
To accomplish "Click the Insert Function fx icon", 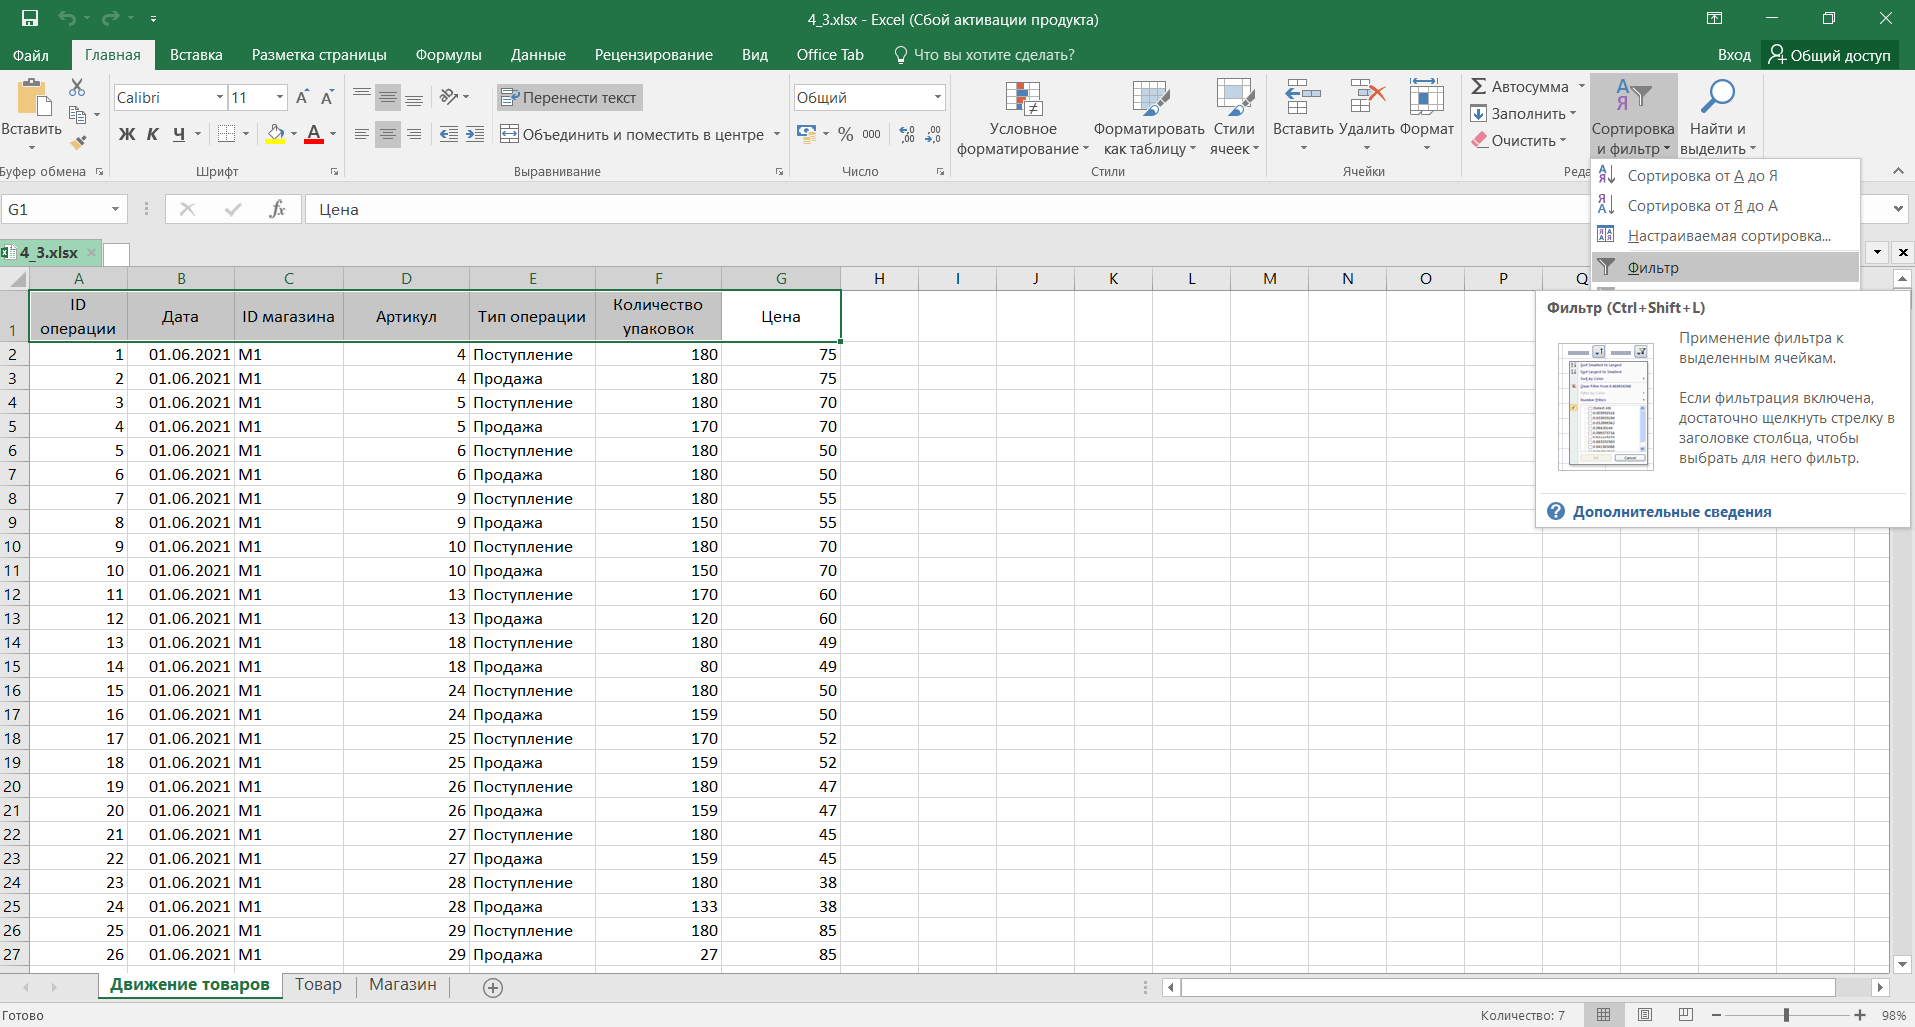I will (277, 209).
